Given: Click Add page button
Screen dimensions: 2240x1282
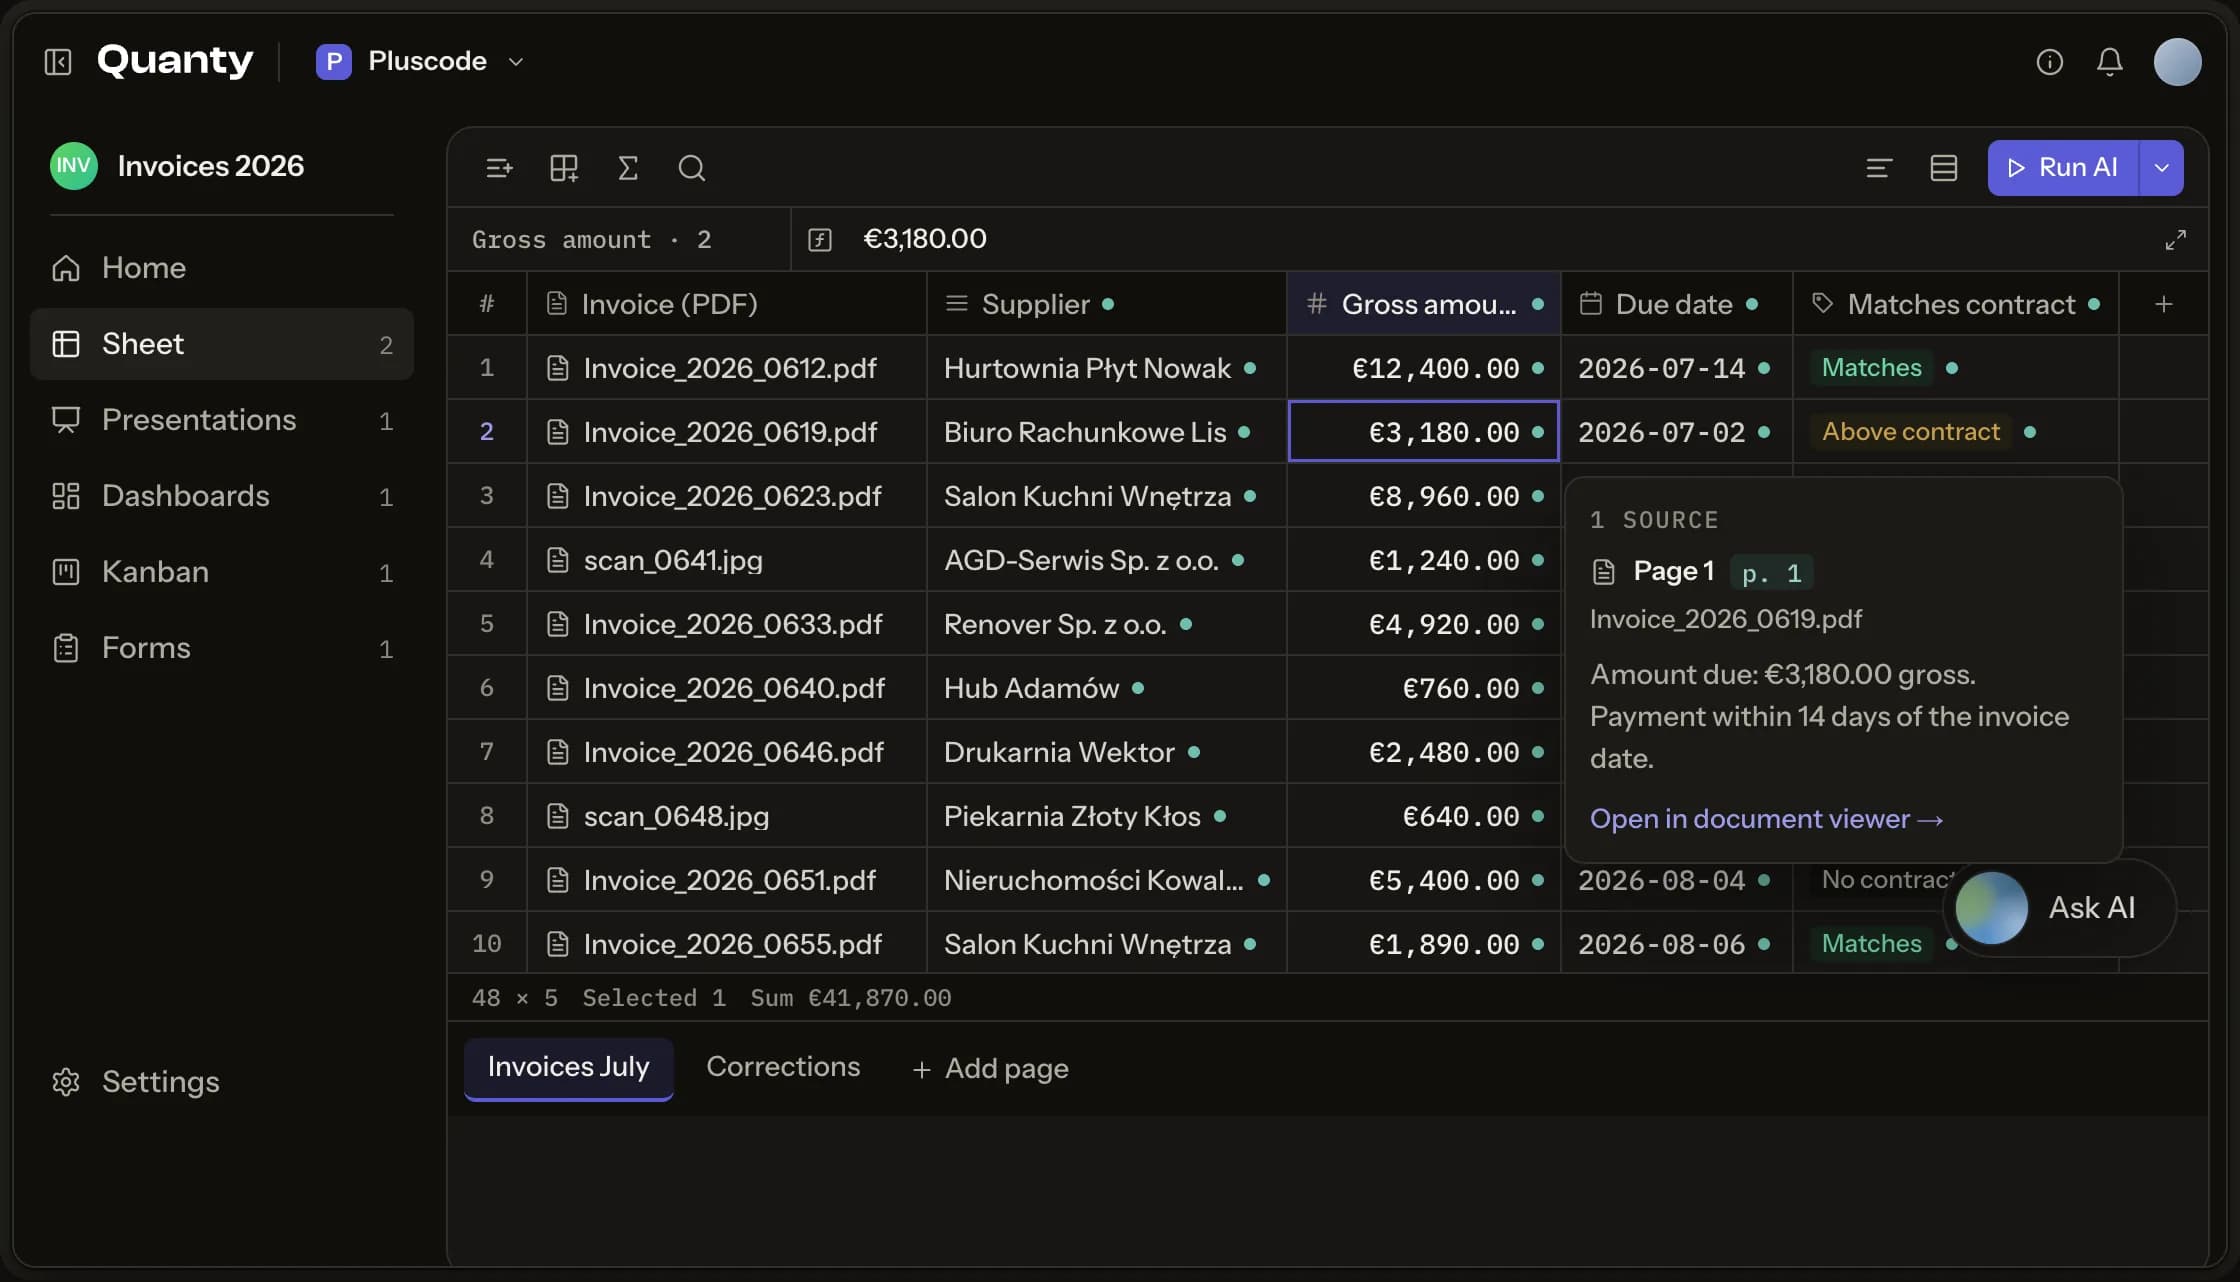Looking at the screenshot, I should [990, 1069].
